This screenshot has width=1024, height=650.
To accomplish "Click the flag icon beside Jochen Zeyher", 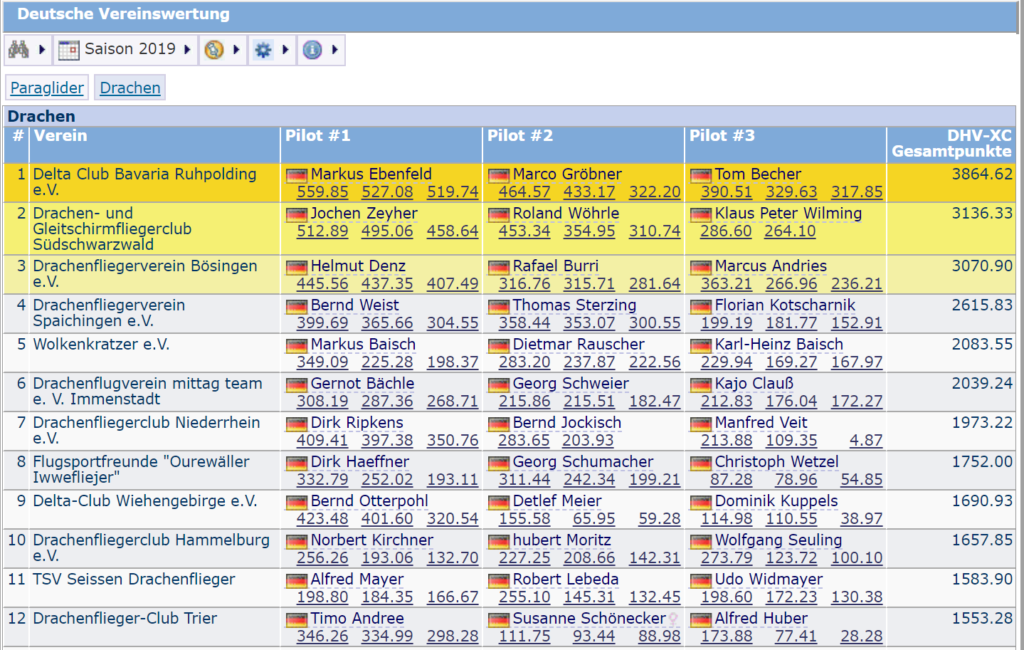I will pos(296,214).
